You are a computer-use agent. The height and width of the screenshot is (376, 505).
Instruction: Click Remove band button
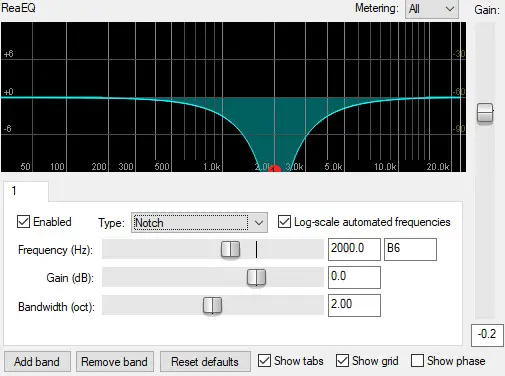tap(114, 362)
